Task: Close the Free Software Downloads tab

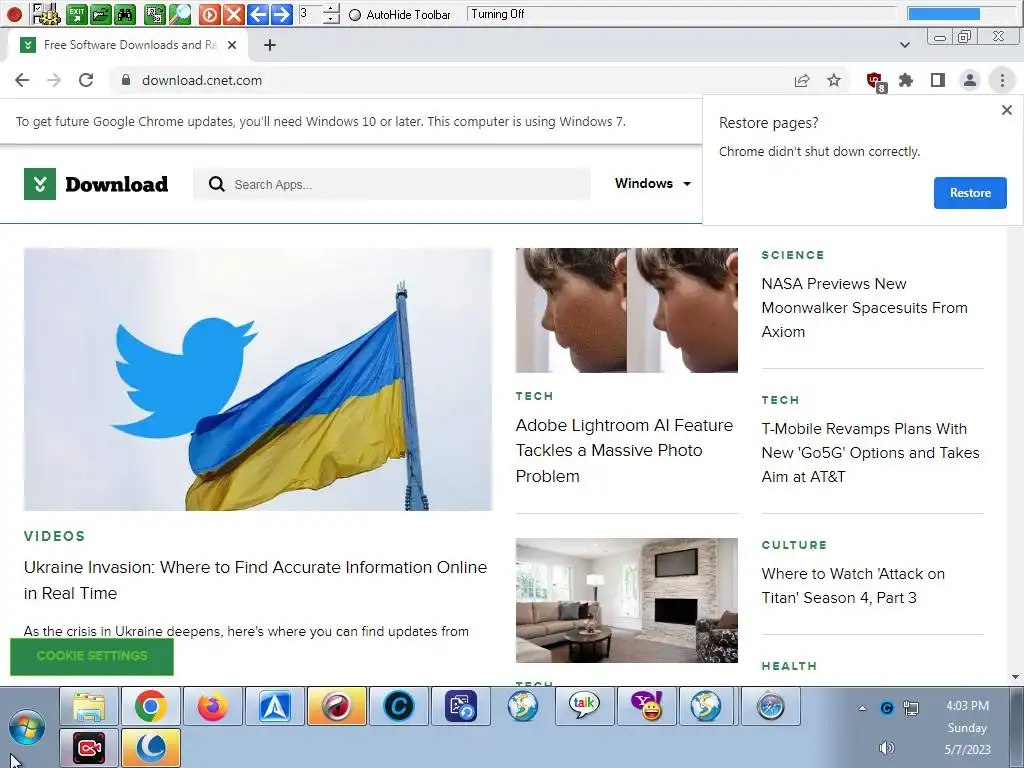Action: point(232,45)
